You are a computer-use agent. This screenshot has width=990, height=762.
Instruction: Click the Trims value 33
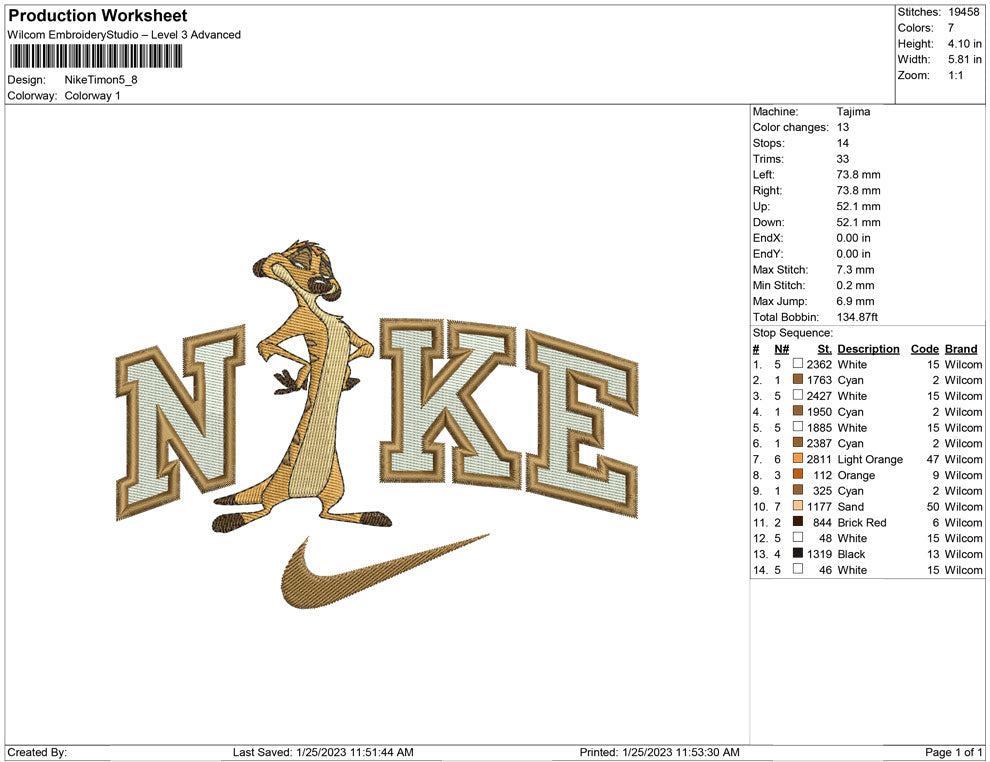click(843, 159)
